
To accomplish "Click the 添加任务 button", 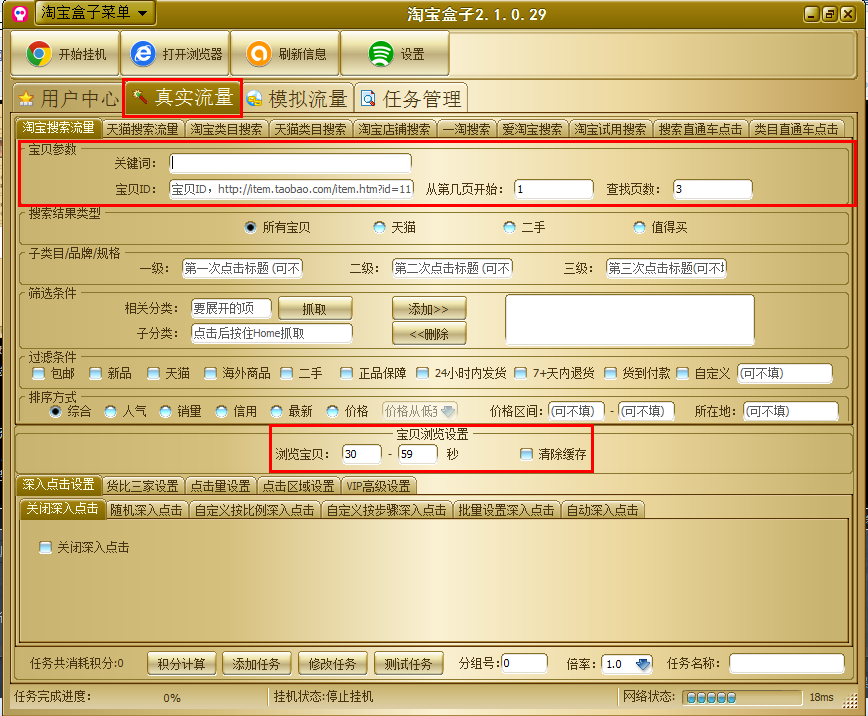I will (256, 663).
